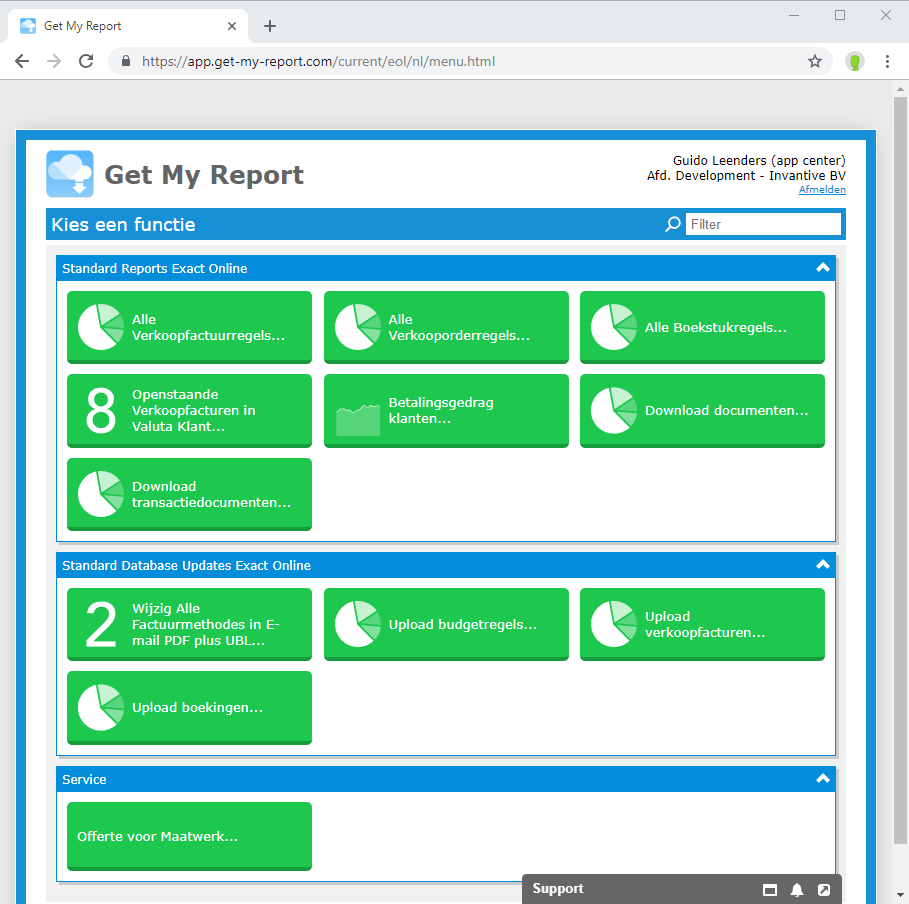Collapse Standard Reports Exact Online section

click(x=823, y=268)
